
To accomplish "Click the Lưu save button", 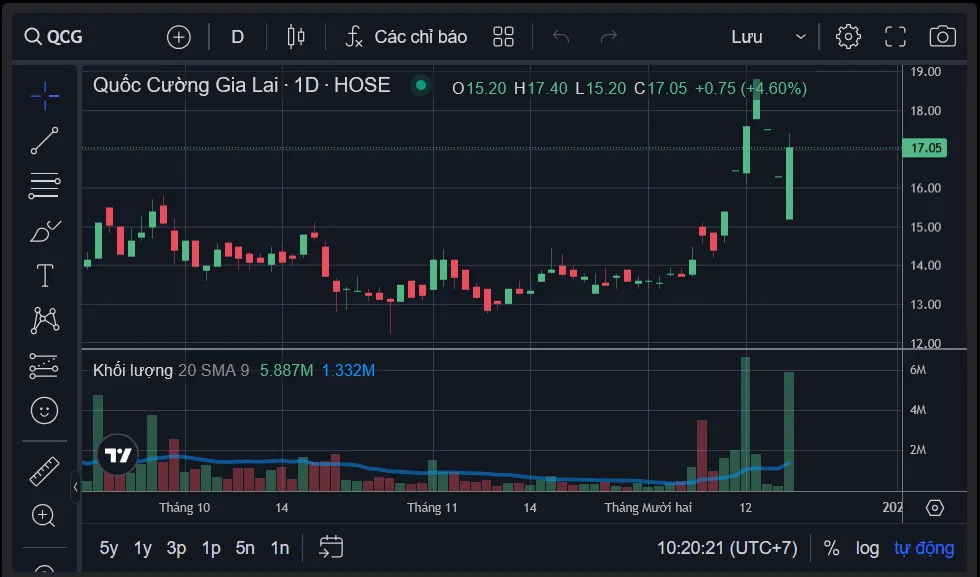I will pyautogui.click(x=747, y=37).
